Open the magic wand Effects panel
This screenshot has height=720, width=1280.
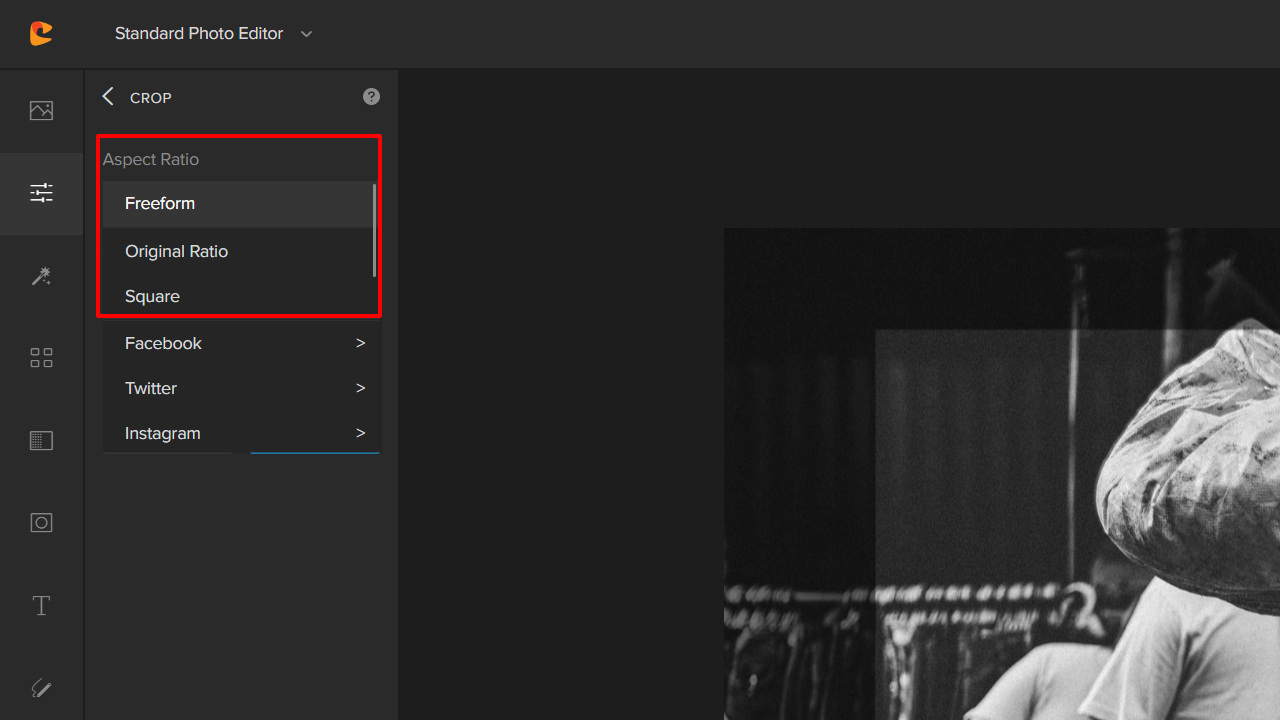click(x=41, y=276)
